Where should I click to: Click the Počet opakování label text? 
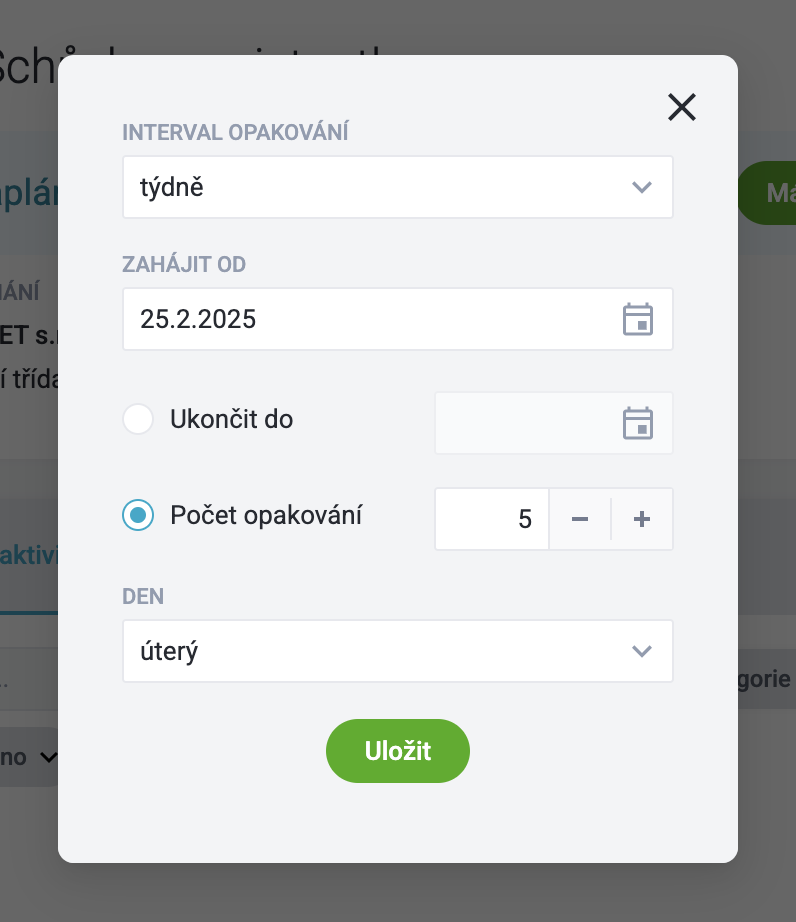266,515
